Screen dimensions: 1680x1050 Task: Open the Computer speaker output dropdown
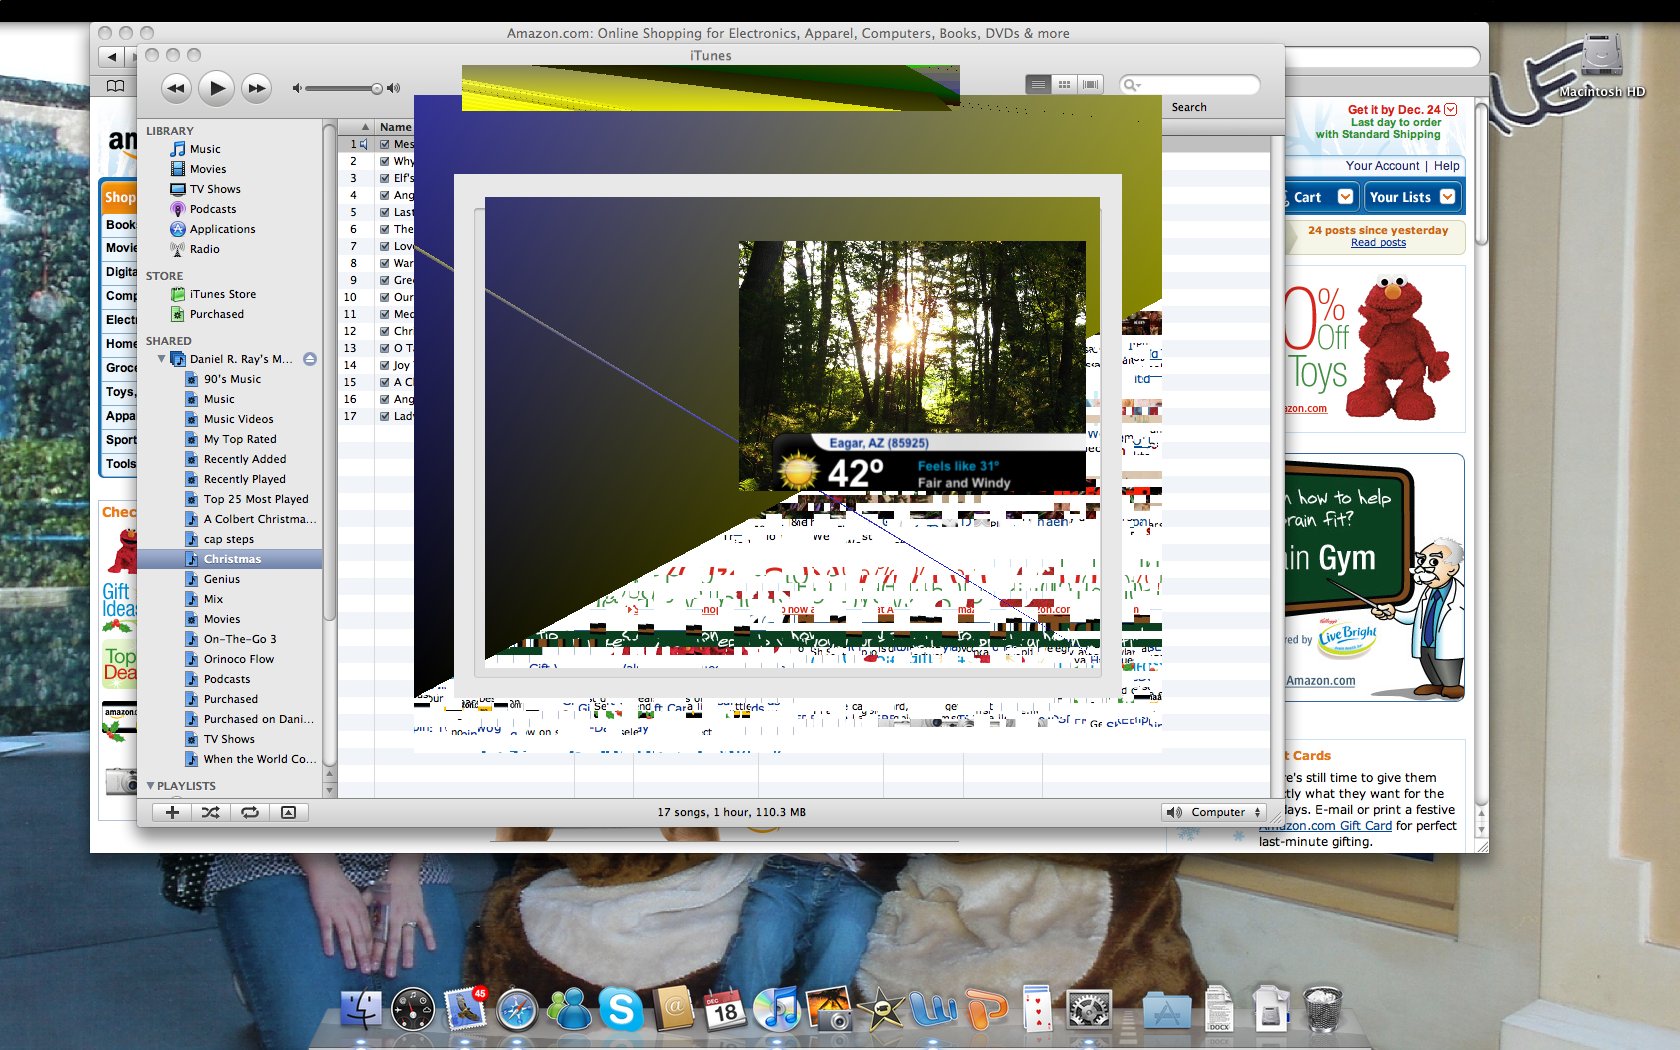[x=1214, y=812]
